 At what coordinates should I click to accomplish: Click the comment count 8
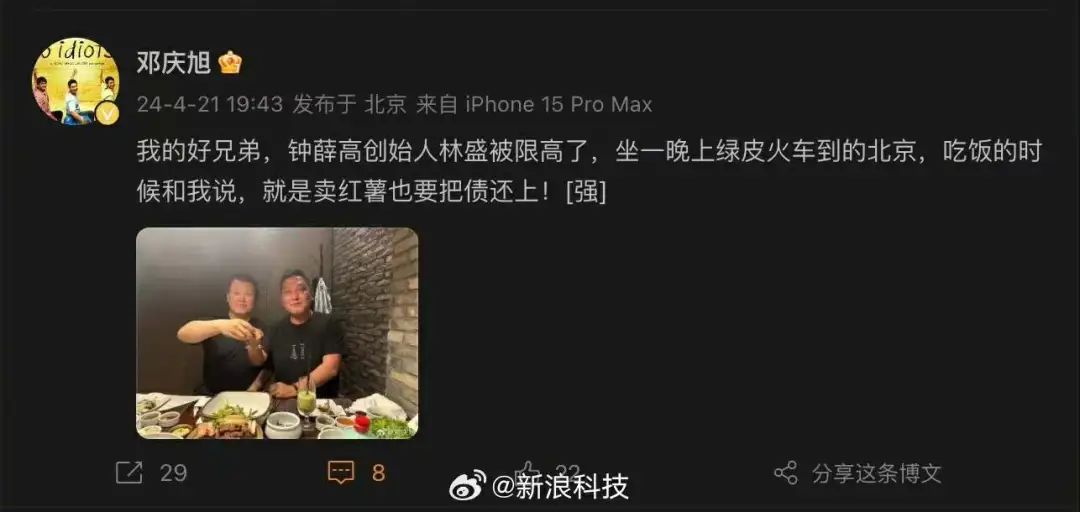[x=379, y=473]
